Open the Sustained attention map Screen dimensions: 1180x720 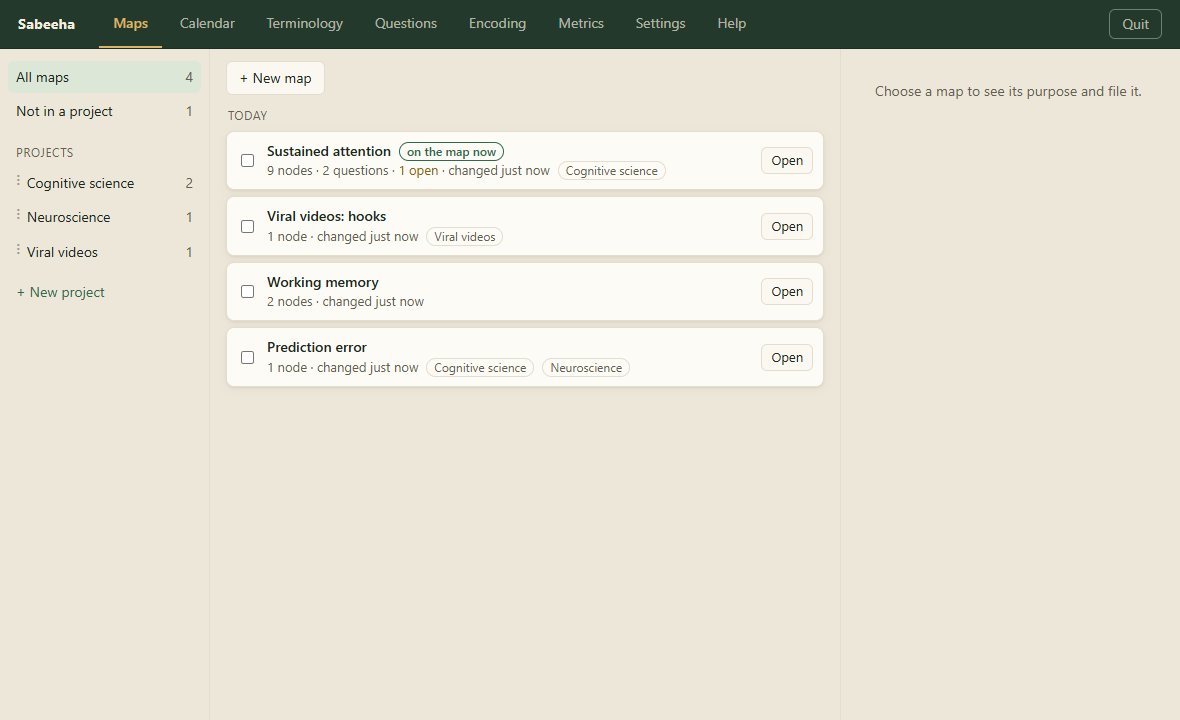click(786, 160)
